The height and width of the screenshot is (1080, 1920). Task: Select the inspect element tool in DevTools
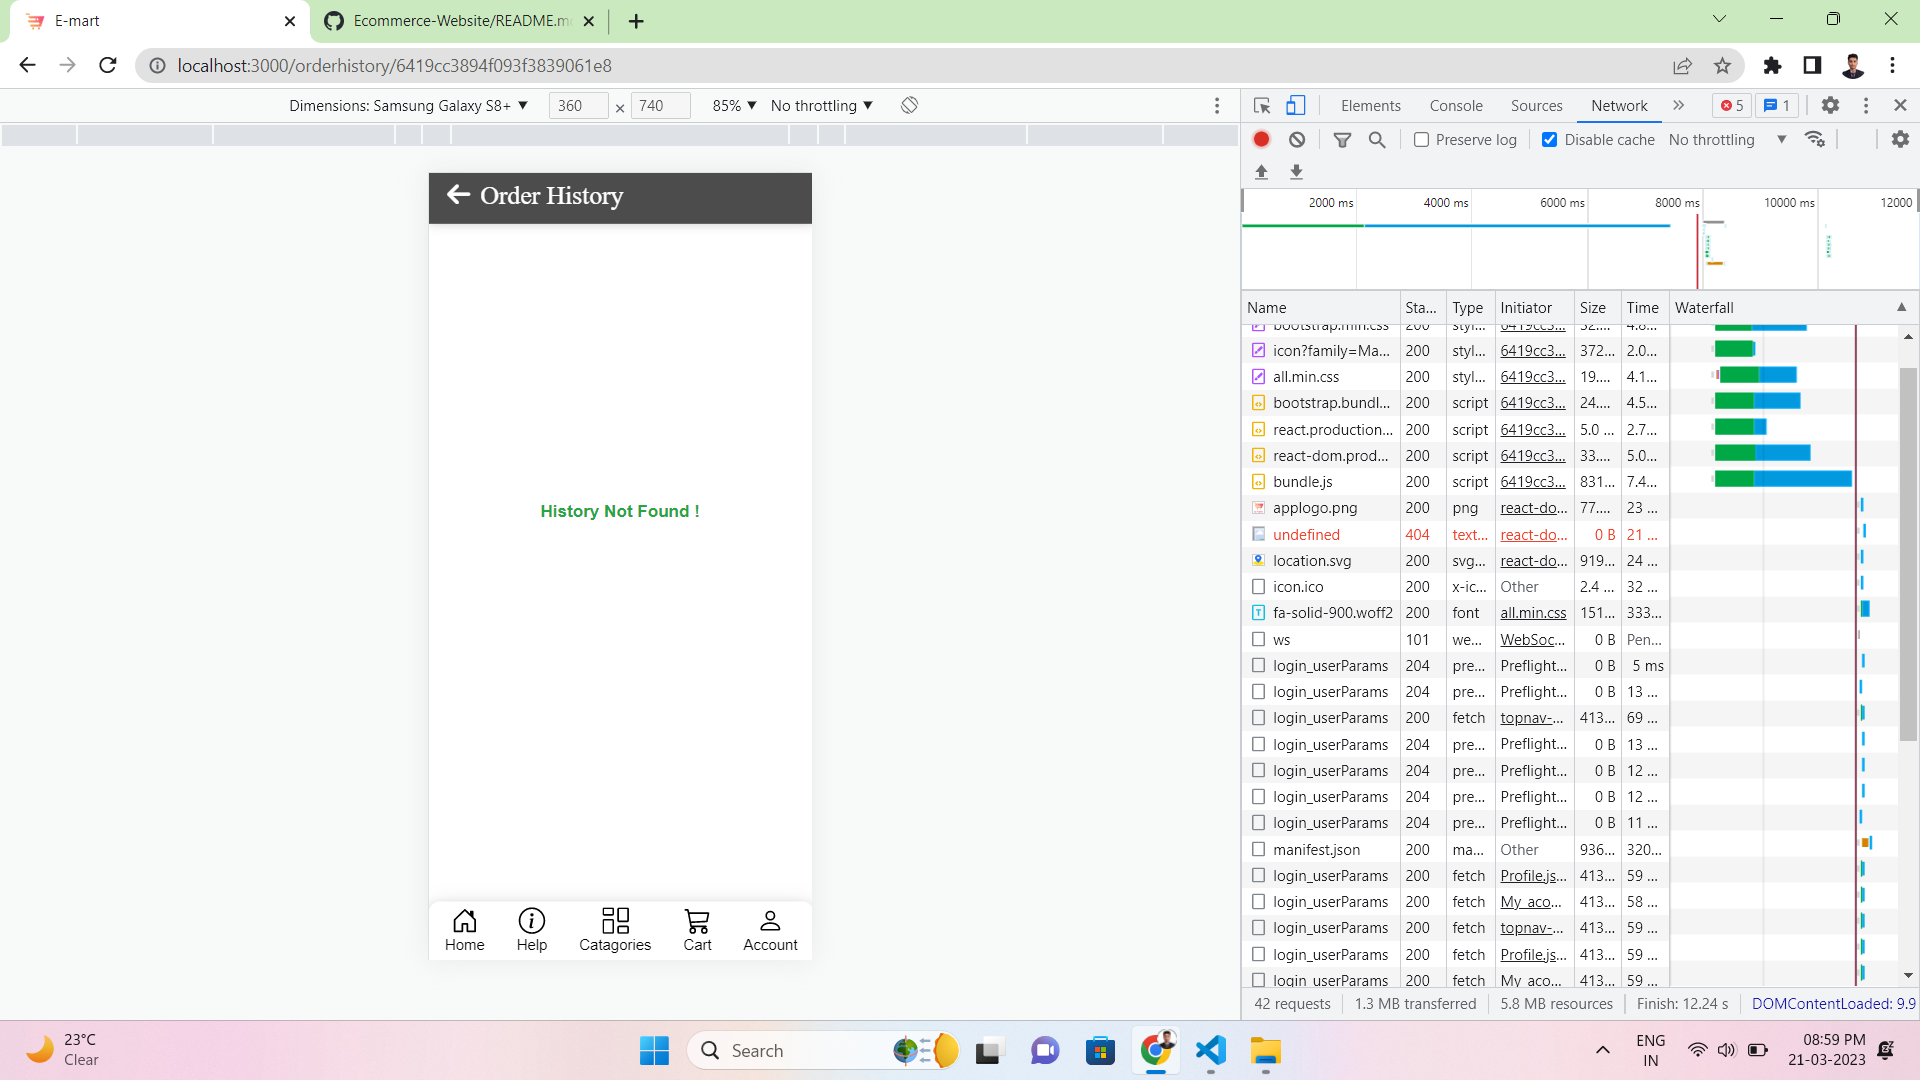(1261, 105)
